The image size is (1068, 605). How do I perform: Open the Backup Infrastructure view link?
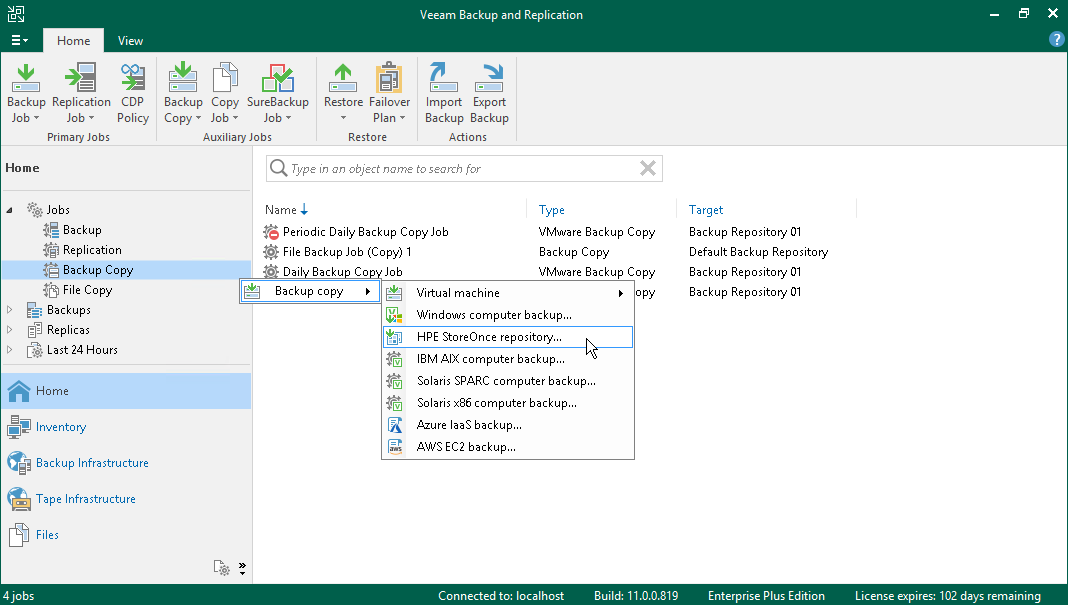click(x=92, y=463)
